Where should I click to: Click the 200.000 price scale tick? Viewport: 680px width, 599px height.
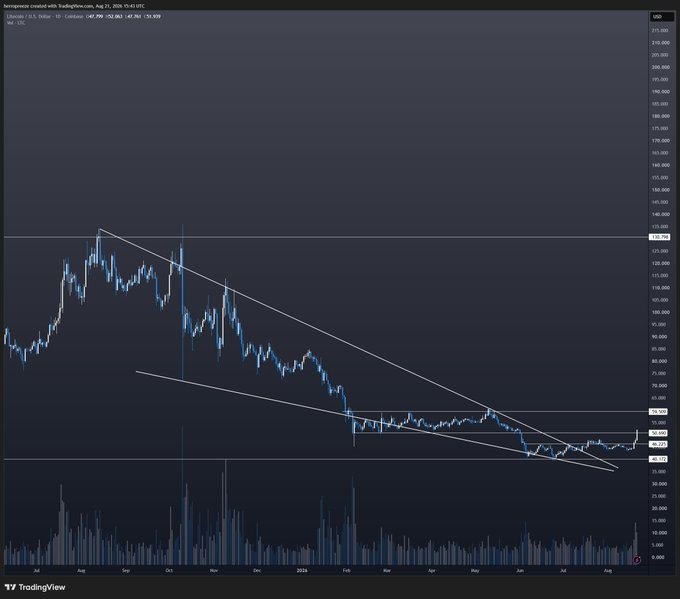pos(660,67)
